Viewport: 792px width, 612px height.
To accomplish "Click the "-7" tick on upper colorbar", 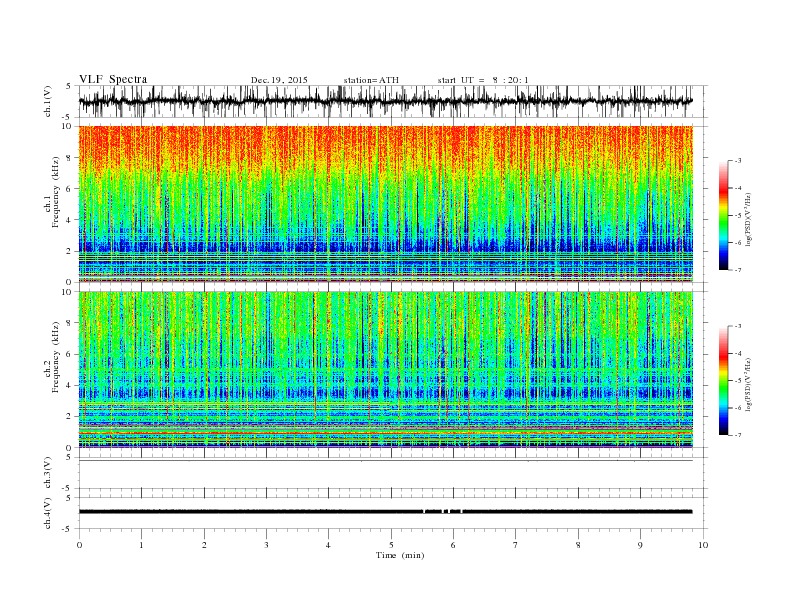I will click(x=738, y=270).
